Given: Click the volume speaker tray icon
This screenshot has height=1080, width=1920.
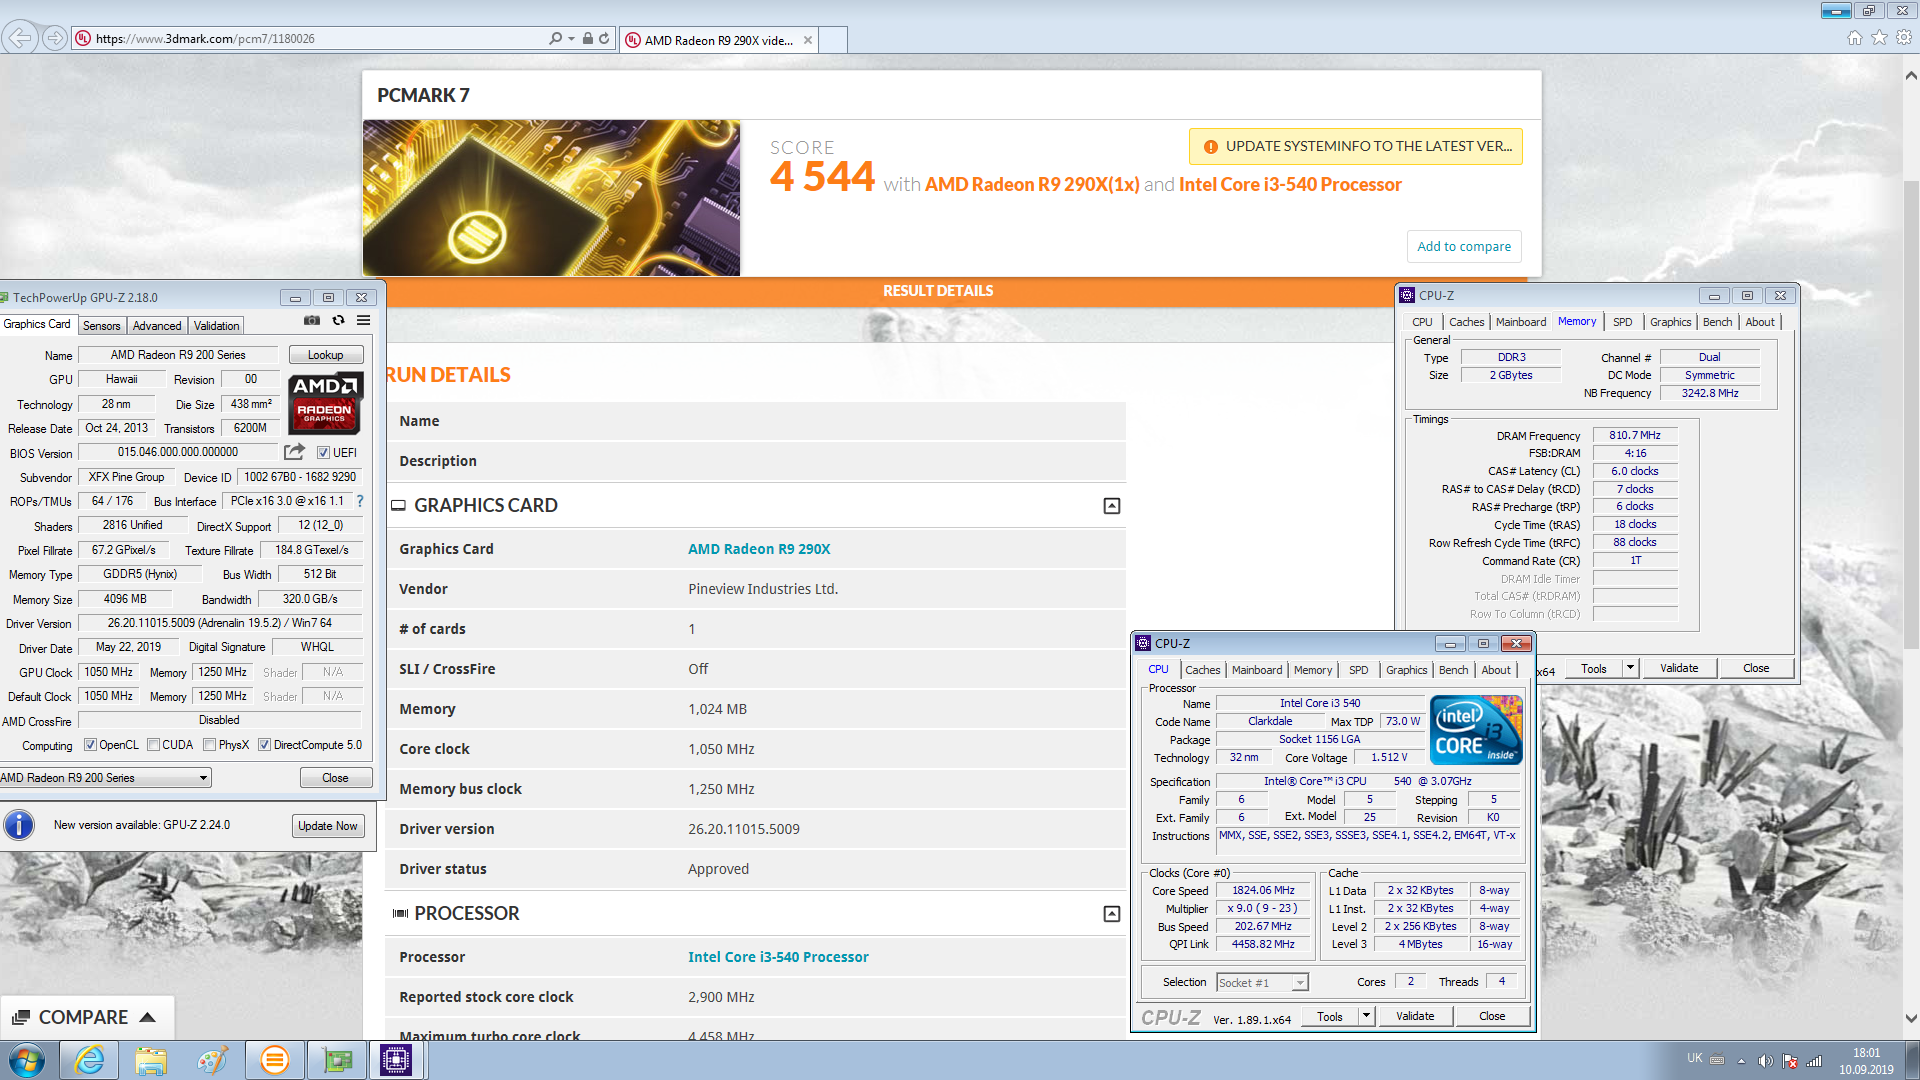Looking at the screenshot, I should coord(1765,1061).
